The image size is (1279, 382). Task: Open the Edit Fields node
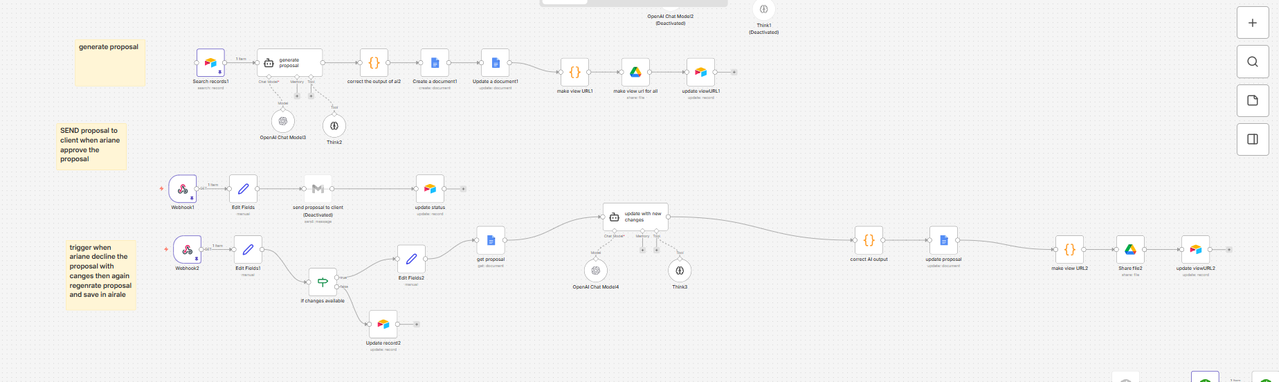pyautogui.click(x=243, y=188)
